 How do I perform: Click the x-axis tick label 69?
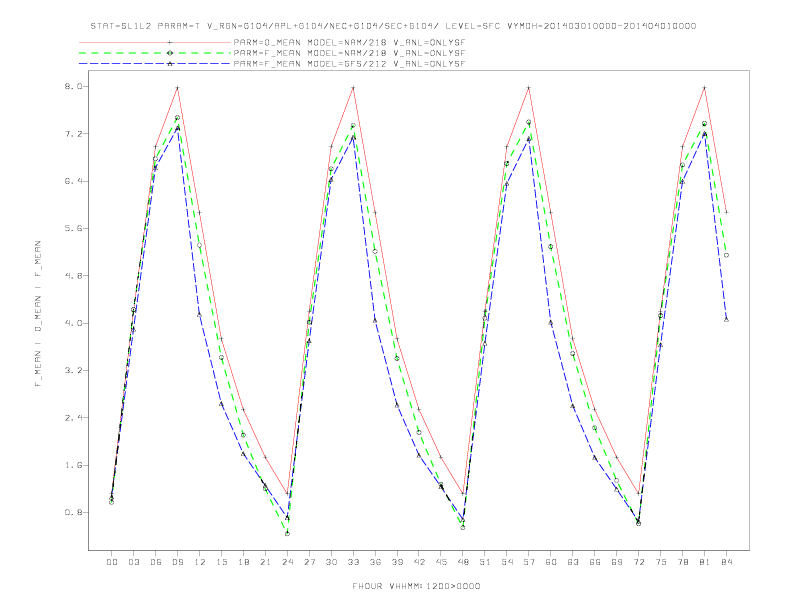(x=617, y=562)
